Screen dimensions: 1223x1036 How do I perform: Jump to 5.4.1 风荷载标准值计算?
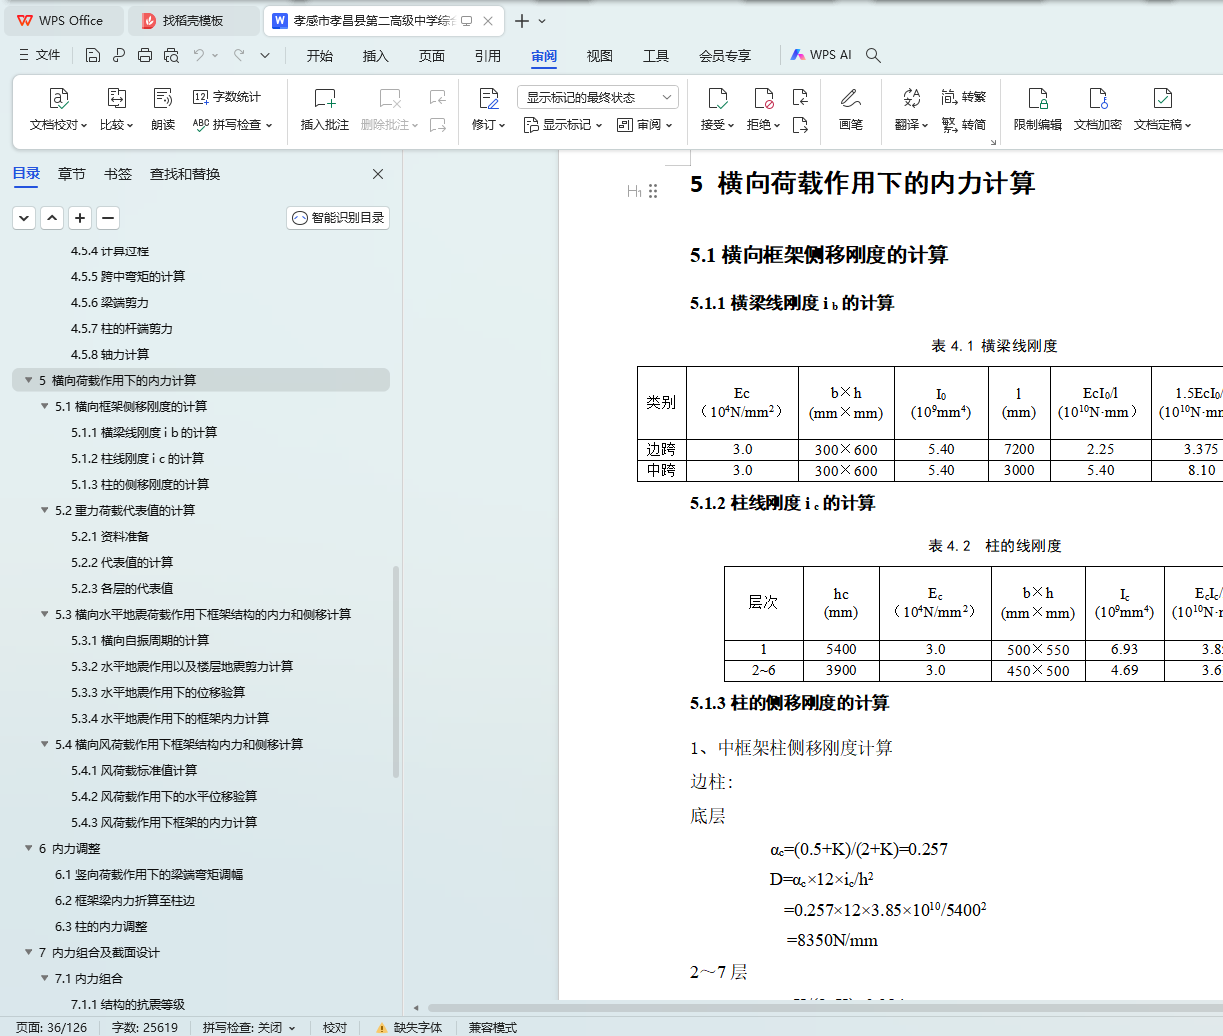[x=134, y=770]
